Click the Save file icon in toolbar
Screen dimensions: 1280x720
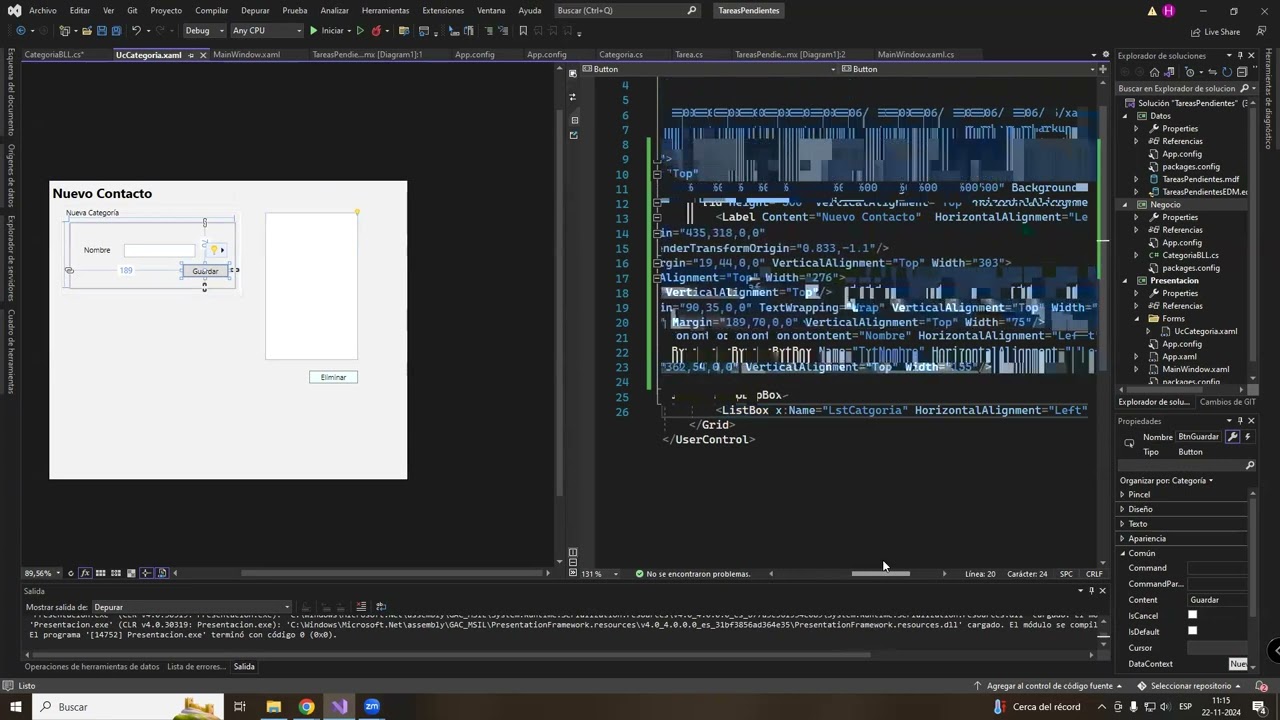coord(101,30)
